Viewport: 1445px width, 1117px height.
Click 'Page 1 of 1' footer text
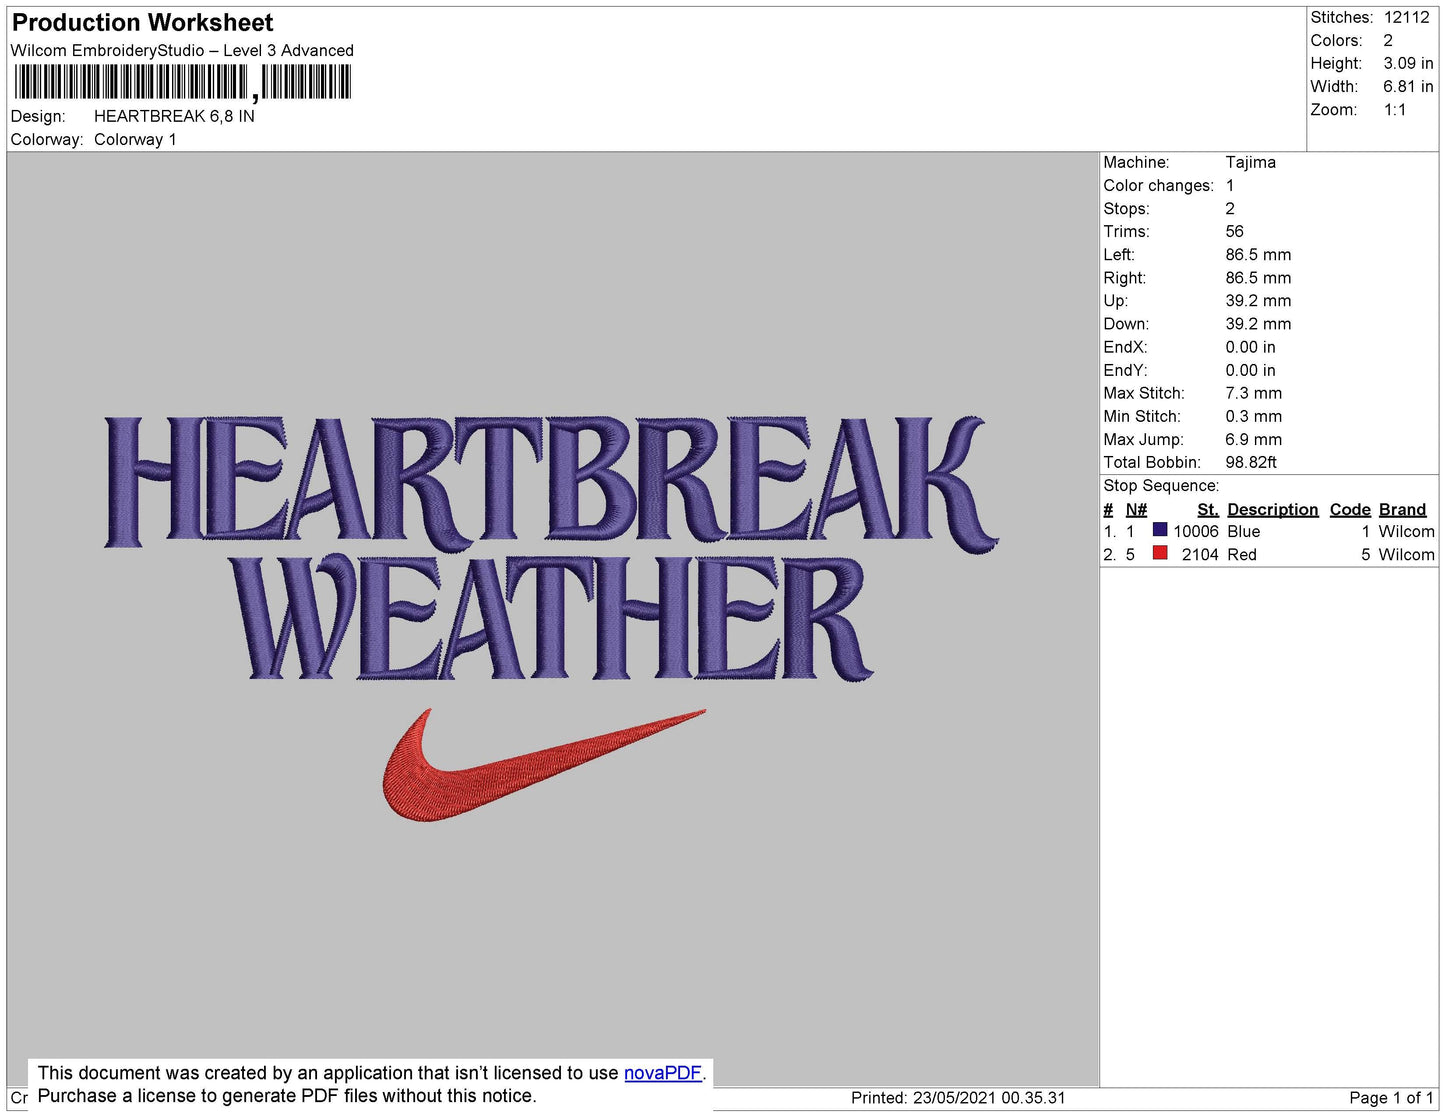coord(1391,1098)
